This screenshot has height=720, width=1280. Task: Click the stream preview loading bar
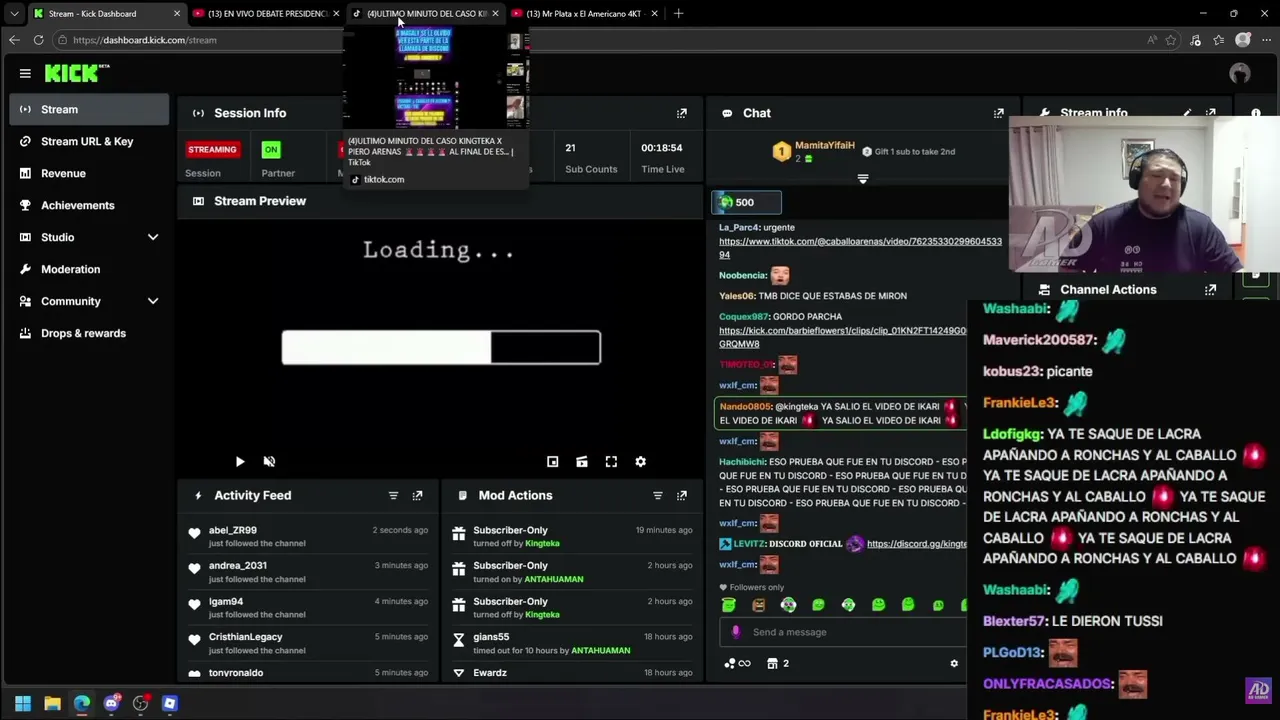pos(441,347)
